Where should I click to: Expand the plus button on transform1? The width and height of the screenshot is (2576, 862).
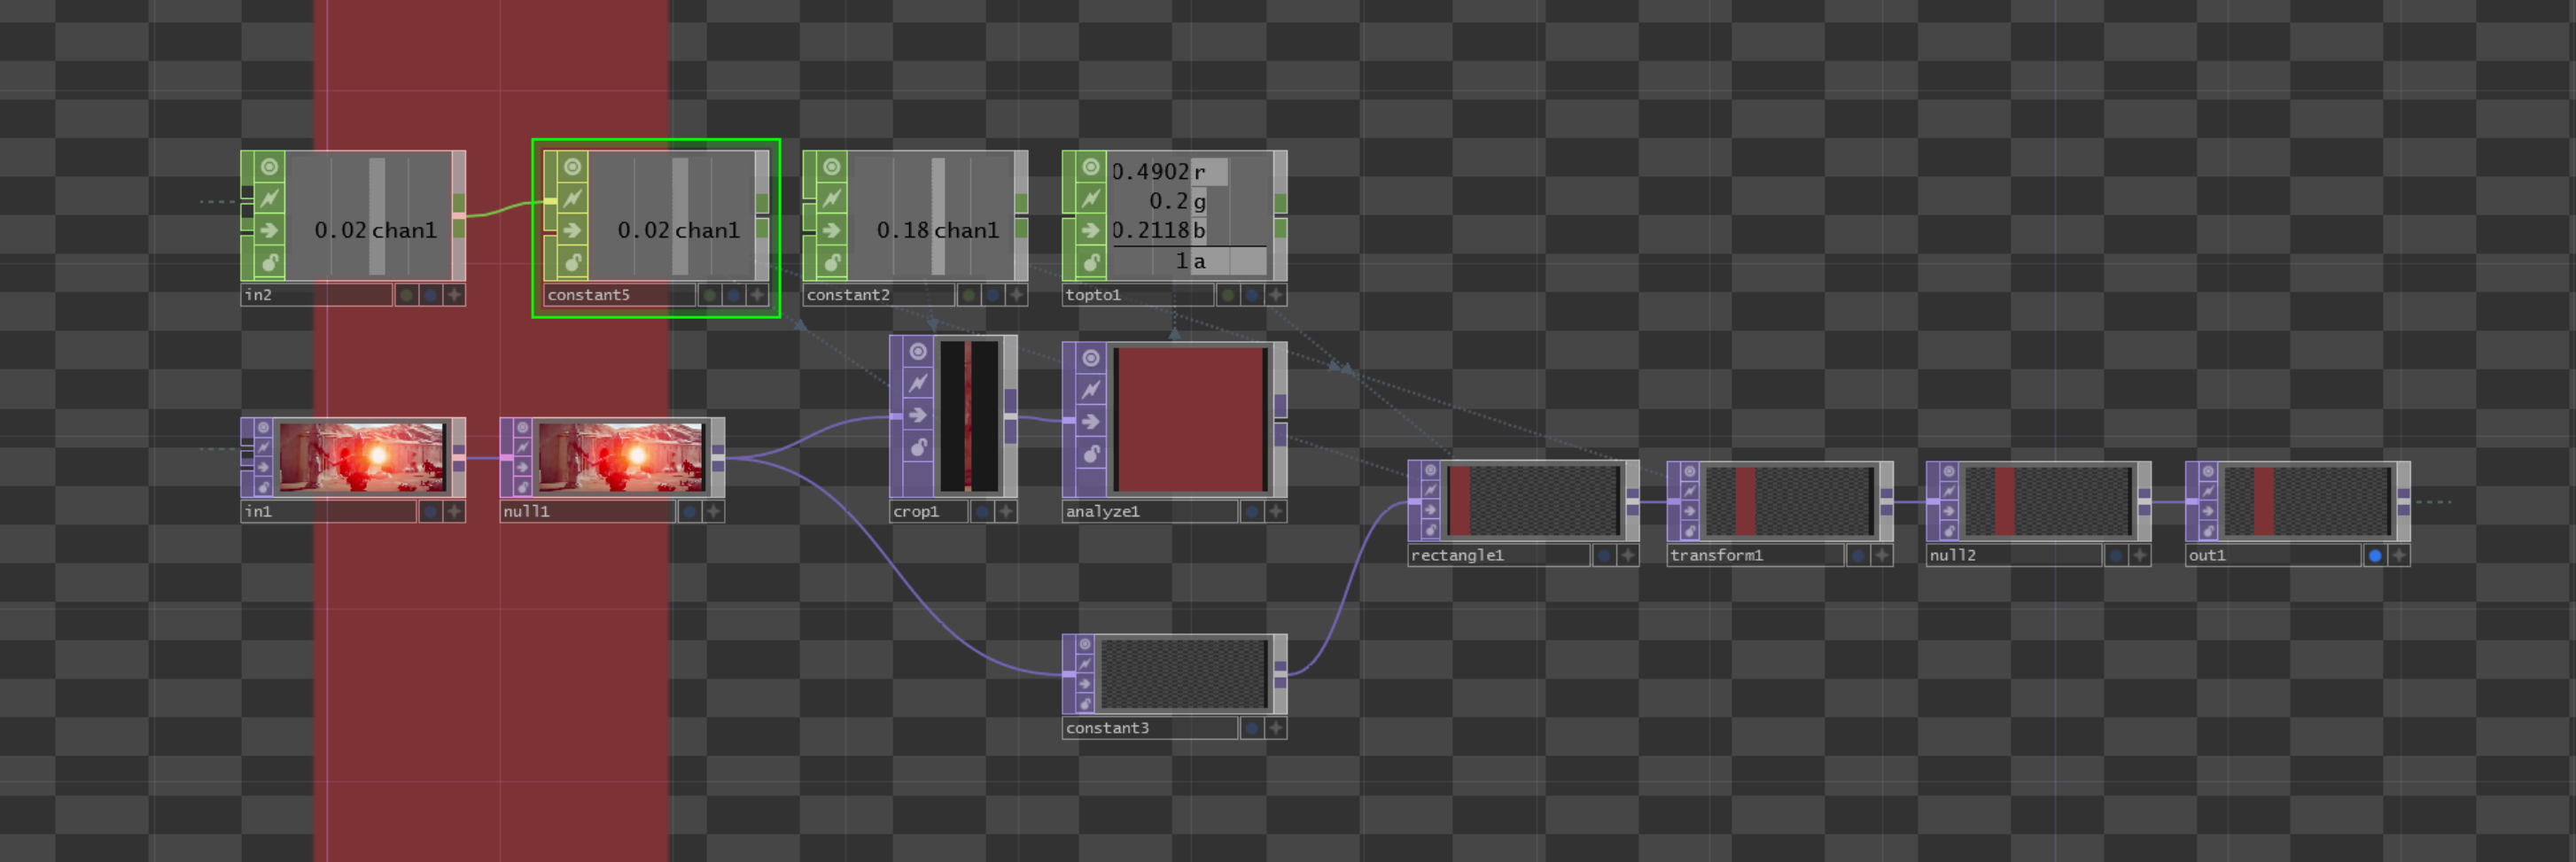(1882, 556)
